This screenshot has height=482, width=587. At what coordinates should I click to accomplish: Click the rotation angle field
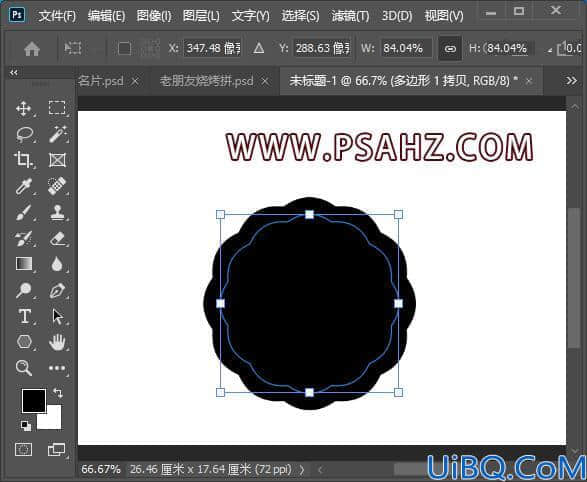coord(574,48)
